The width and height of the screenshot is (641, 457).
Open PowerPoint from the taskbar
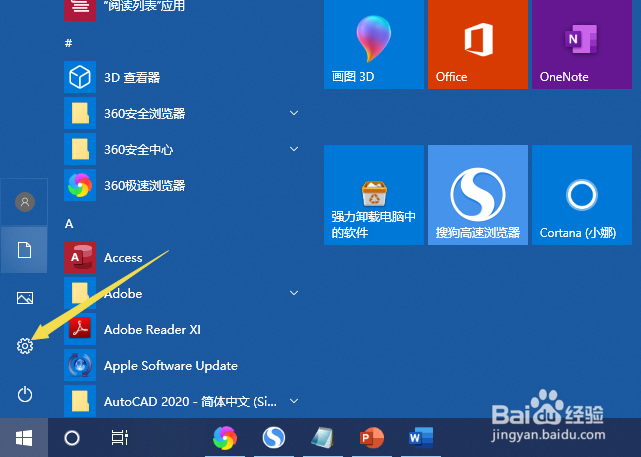click(x=372, y=438)
